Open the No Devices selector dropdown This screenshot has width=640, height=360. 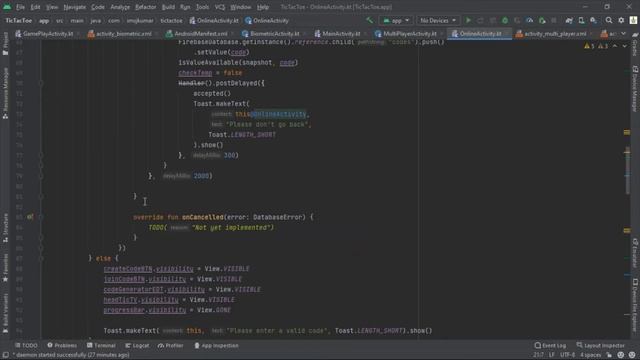coord(438,20)
